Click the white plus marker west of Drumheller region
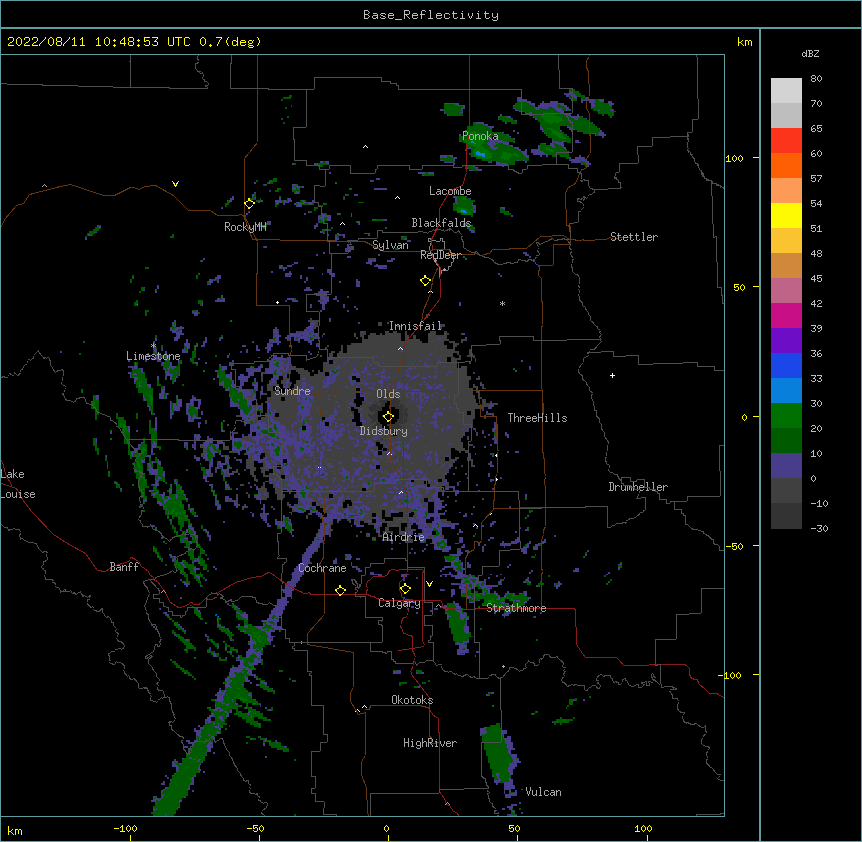Screen dimensions: 862x842 click(x=612, y=375)
